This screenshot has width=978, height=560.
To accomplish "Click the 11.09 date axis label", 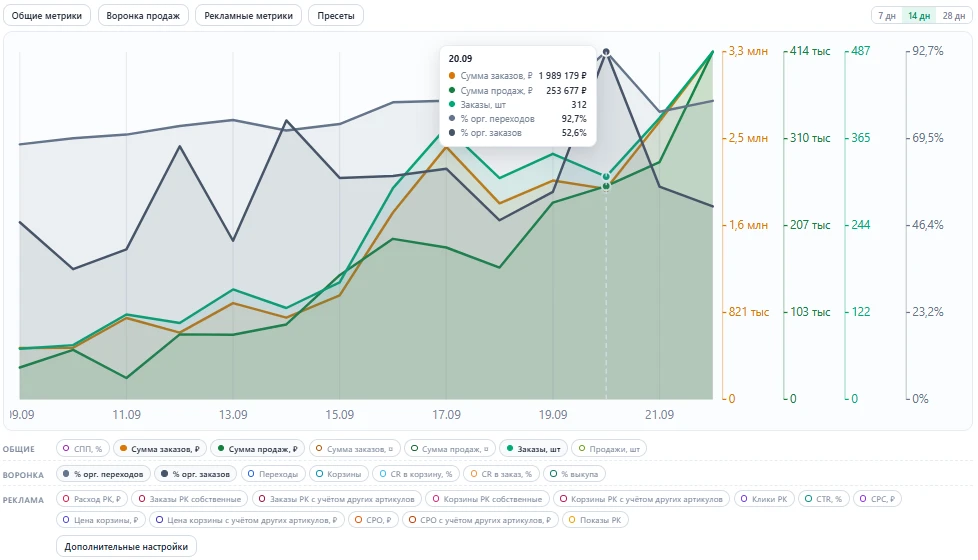I will coord(127,415).
